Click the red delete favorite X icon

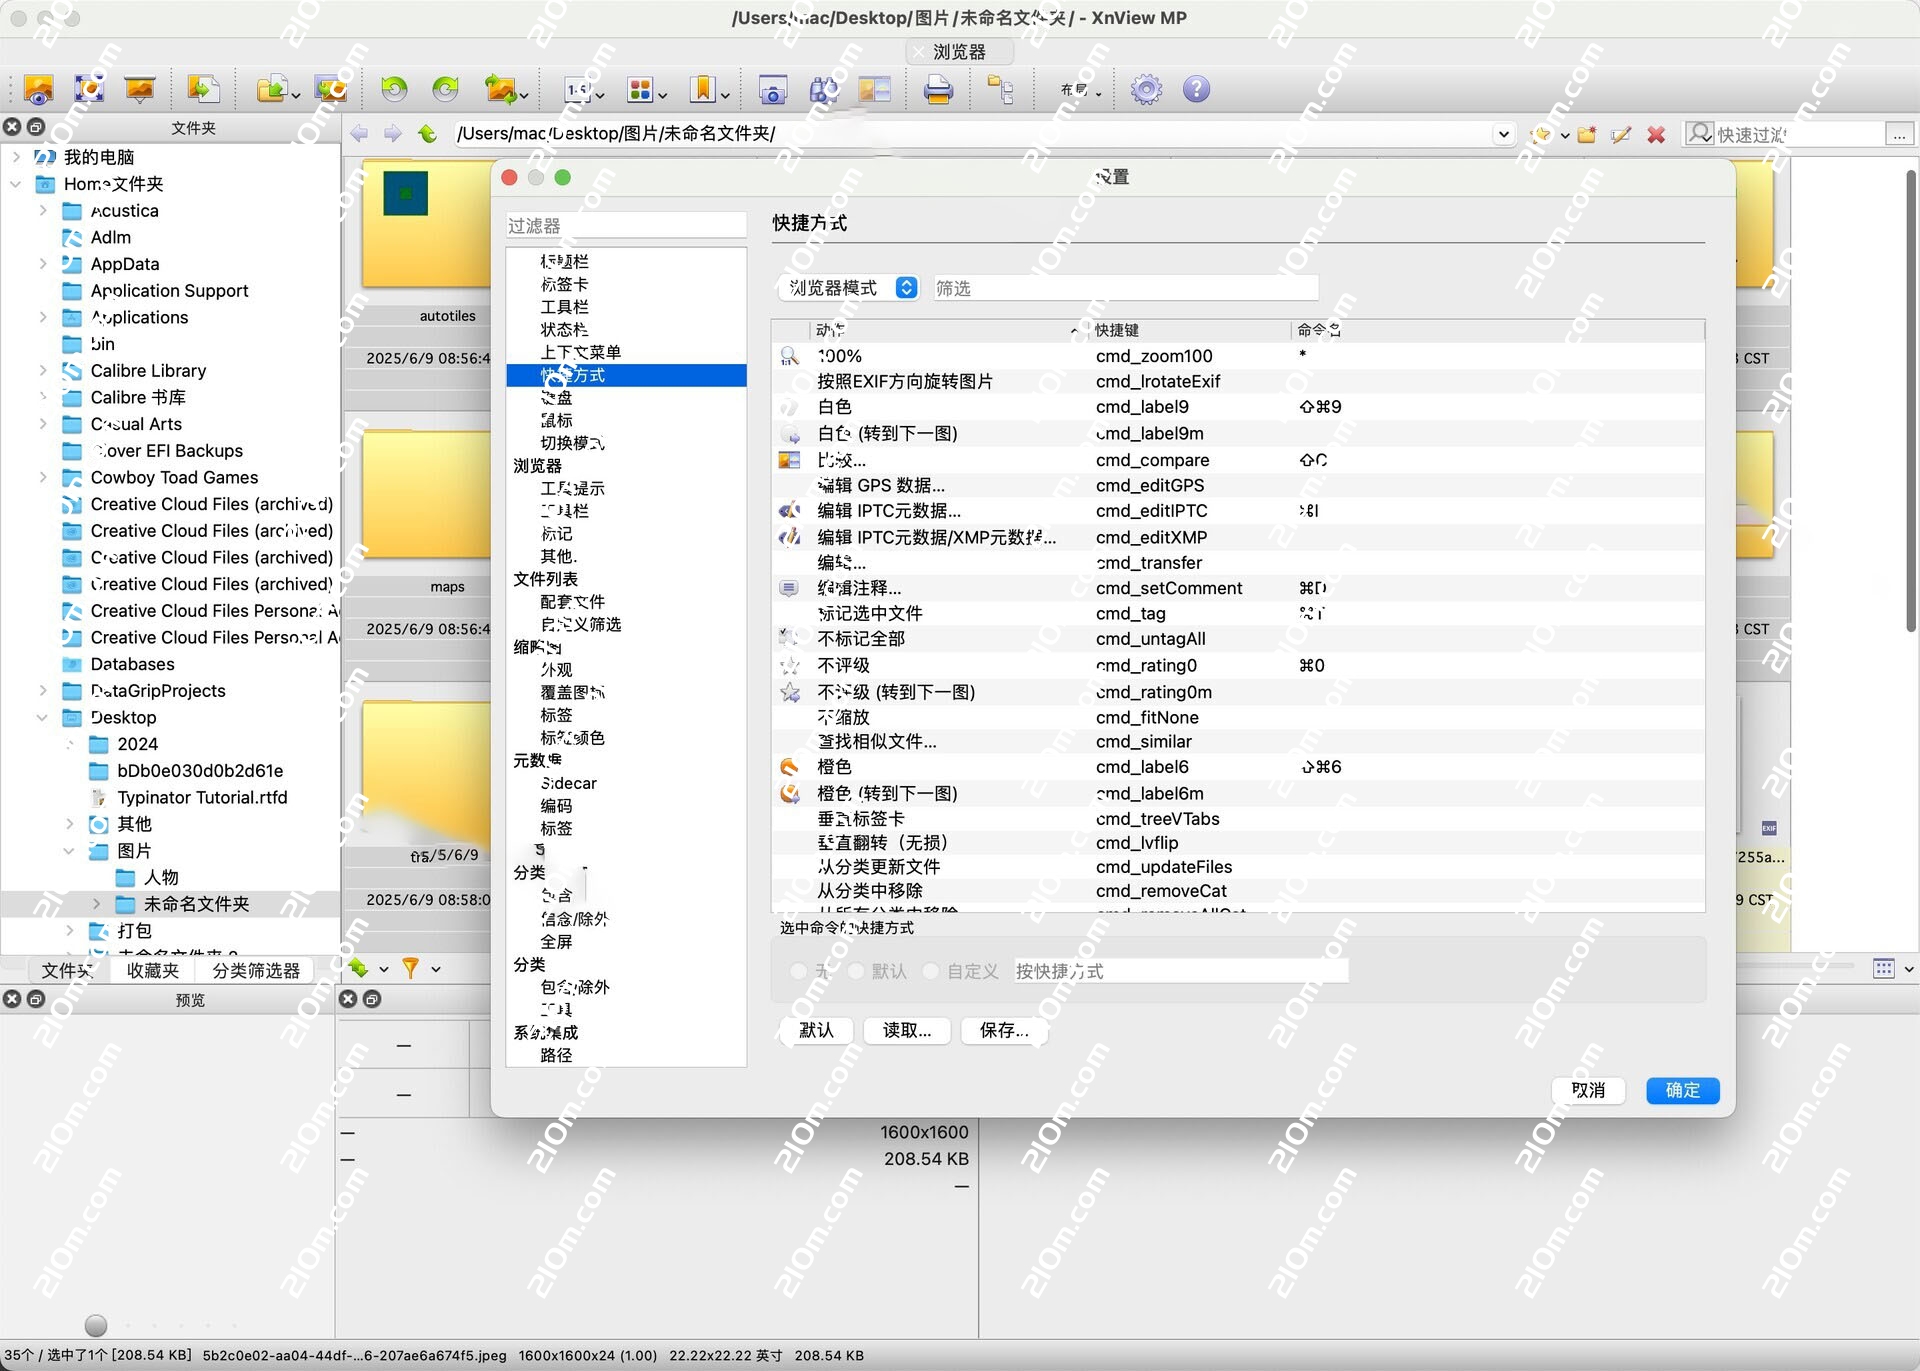click(1656, 134)
